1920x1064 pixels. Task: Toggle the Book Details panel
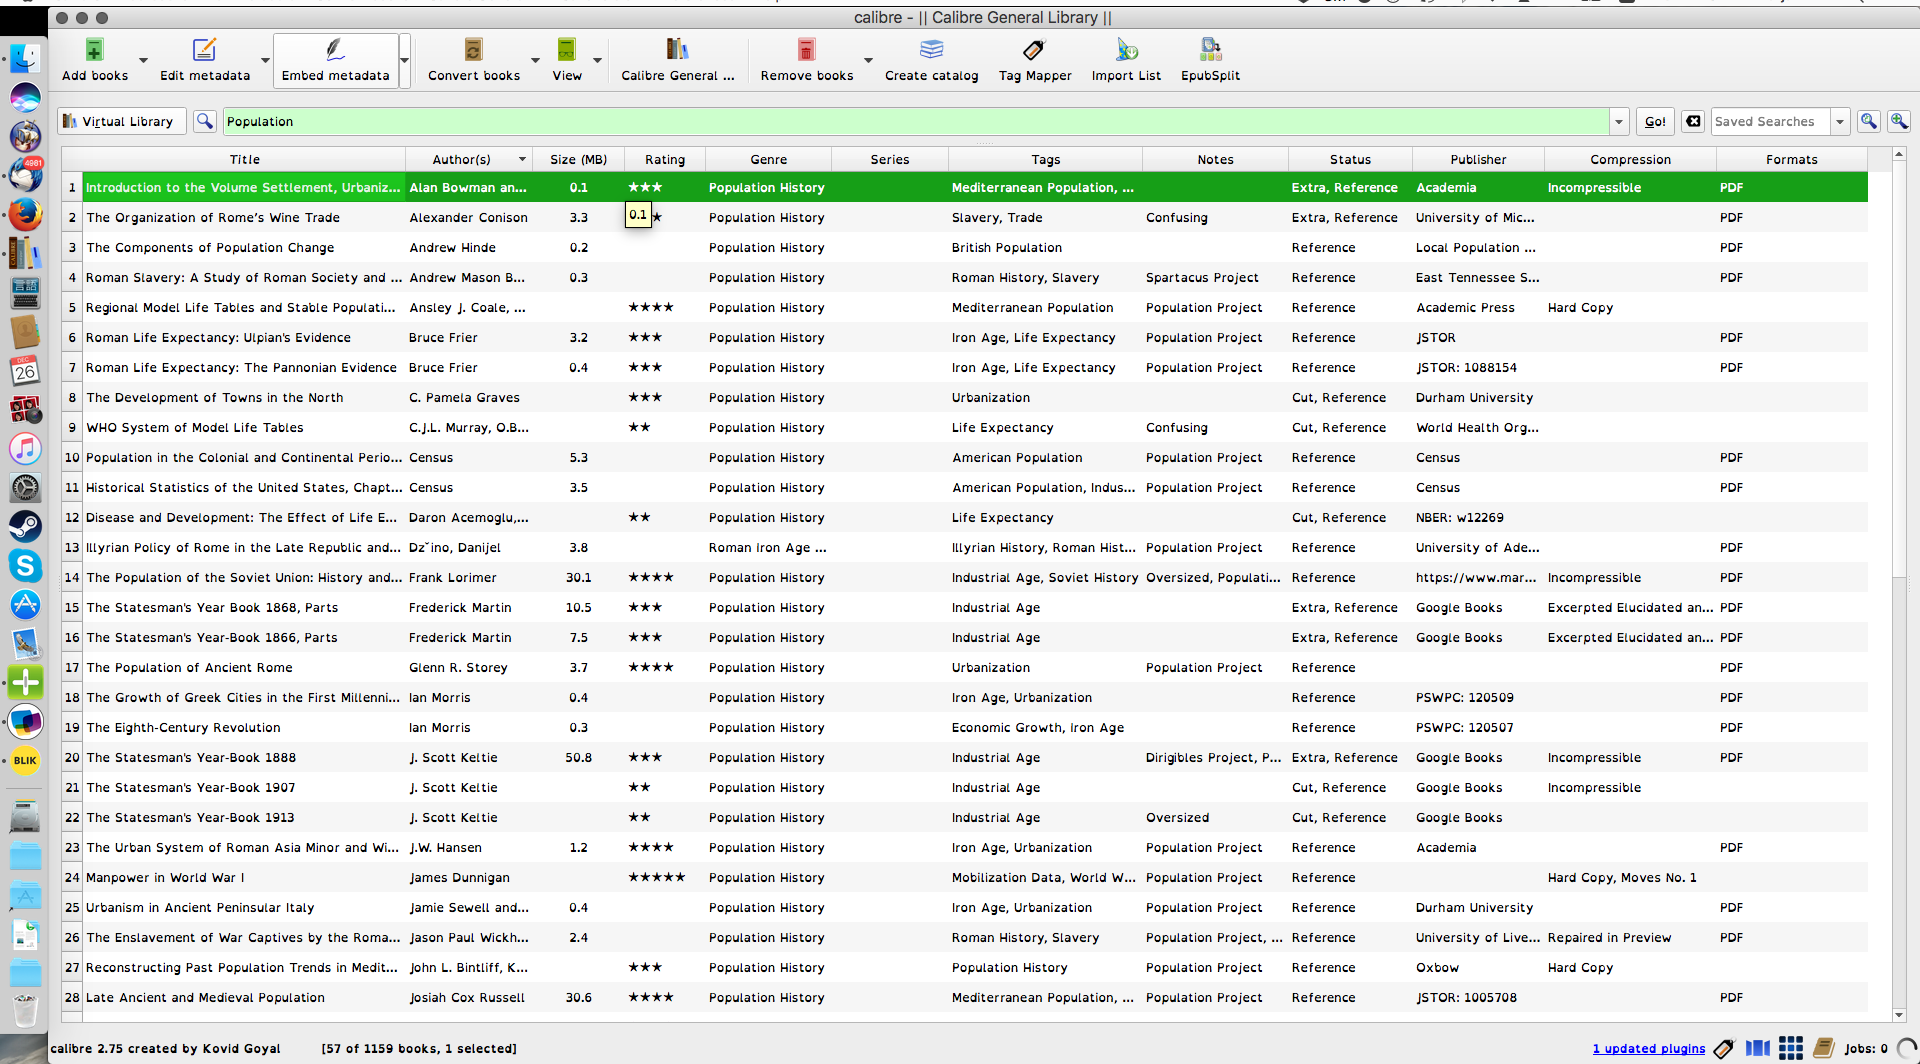point(1823,1048)
